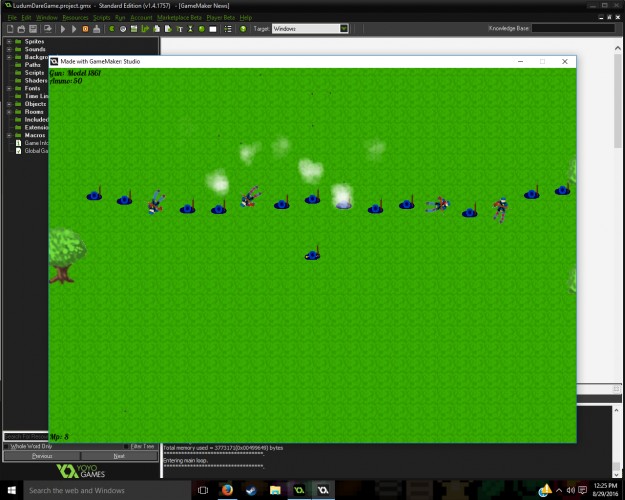Click 'Entering main loop.' output line

185,461
